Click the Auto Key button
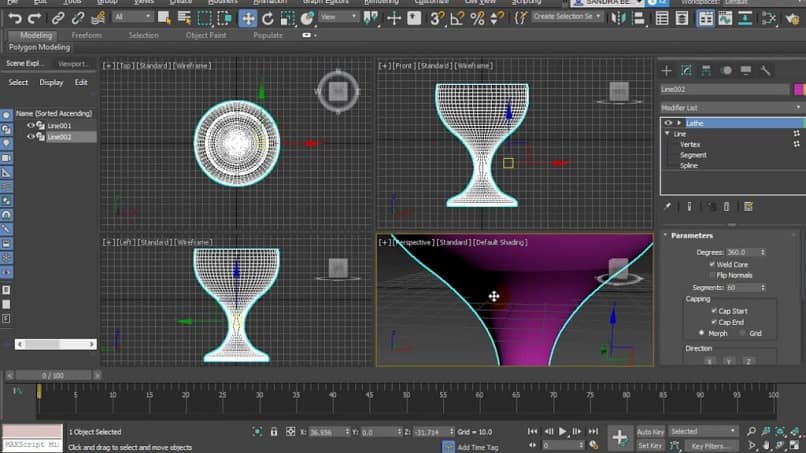This screenshot has height=453, width=806. point(650,432)
